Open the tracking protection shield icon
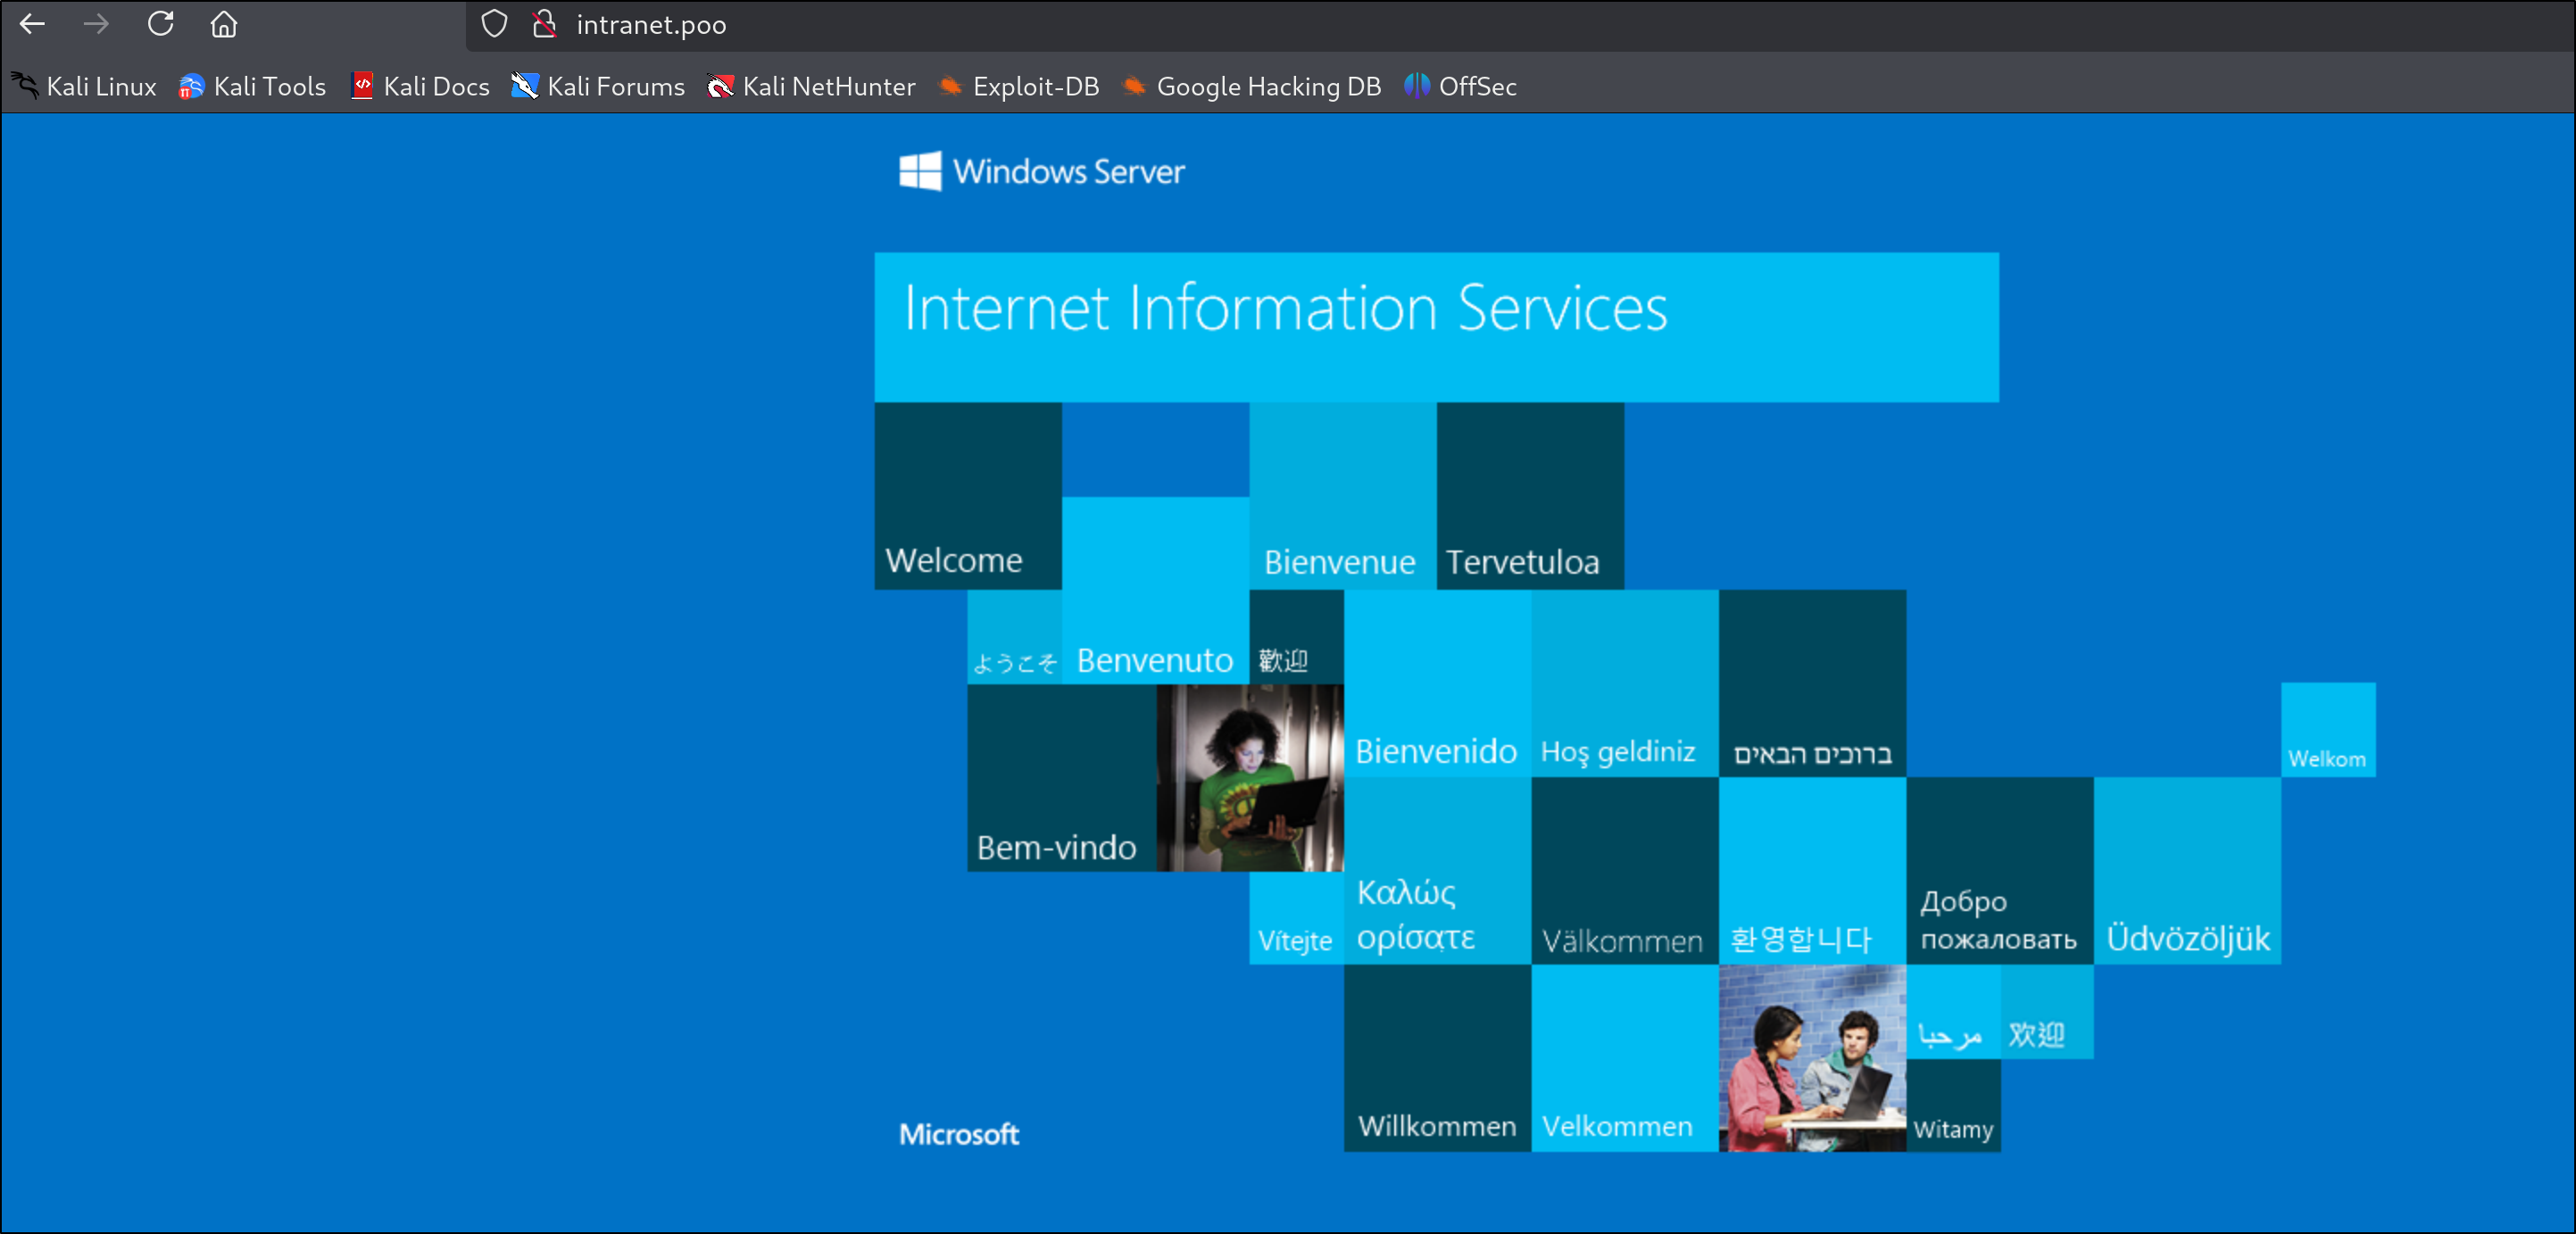This screenshot has height=1234, width=2576. pos(494,24)
